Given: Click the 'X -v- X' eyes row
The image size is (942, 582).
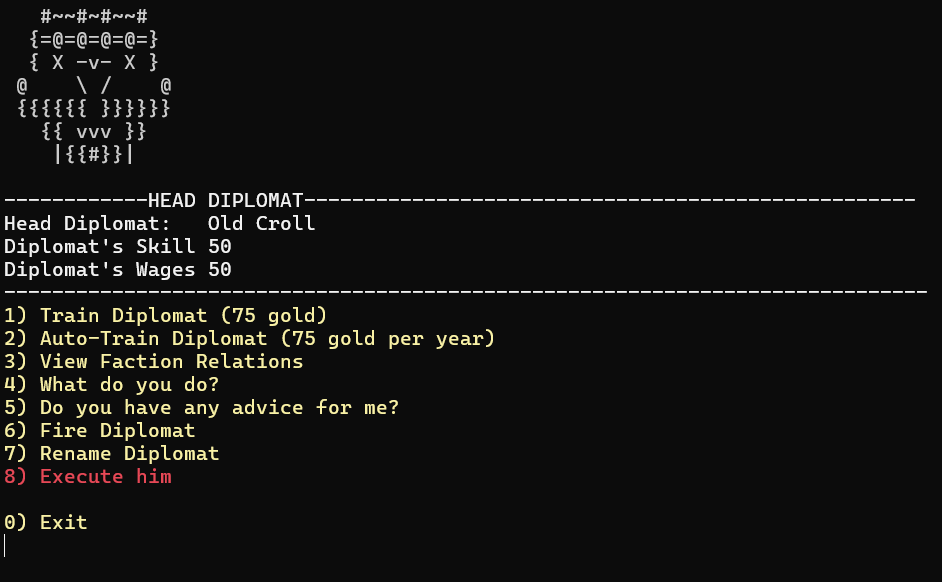Looking at the screenshot, I should click(94, 62).
